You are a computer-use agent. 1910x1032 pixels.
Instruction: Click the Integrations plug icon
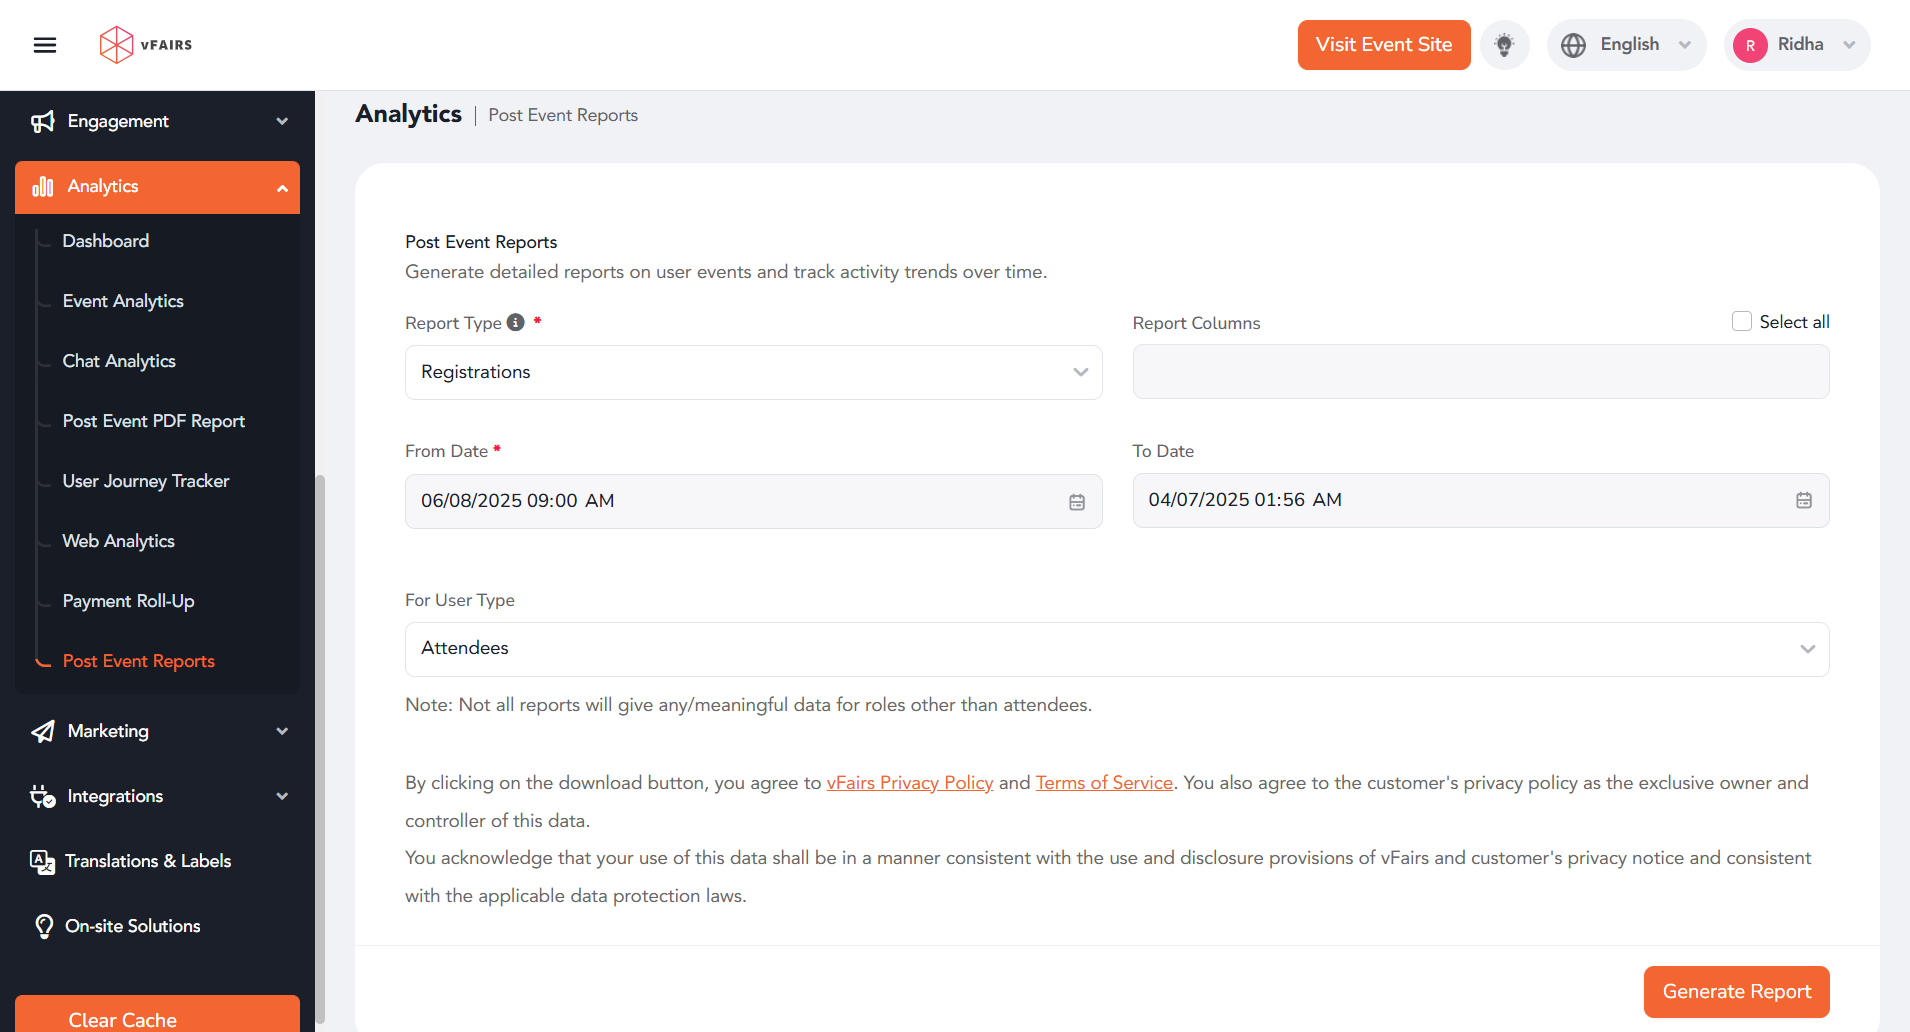click(42, 797)
